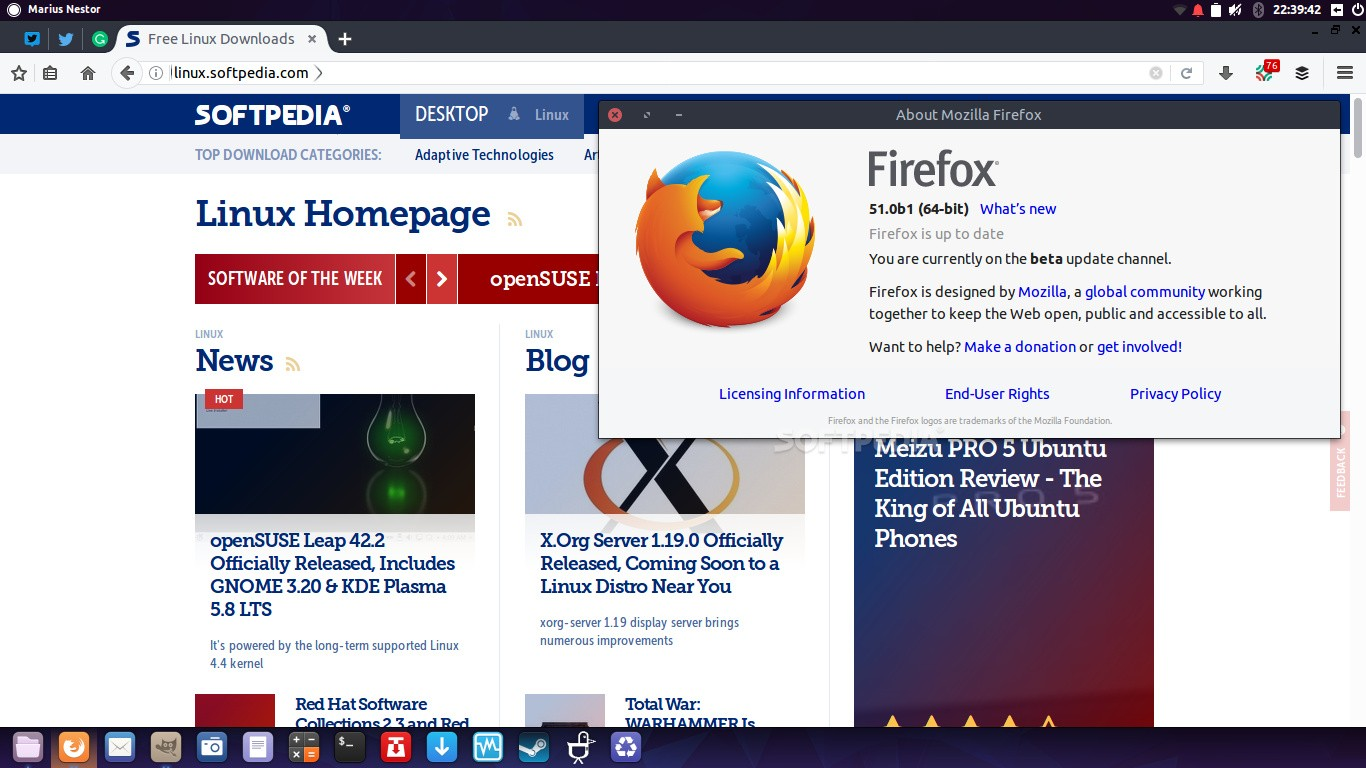Open the text editor dock icon
The height and width of the screenshot is (768, 1366).
258,747
